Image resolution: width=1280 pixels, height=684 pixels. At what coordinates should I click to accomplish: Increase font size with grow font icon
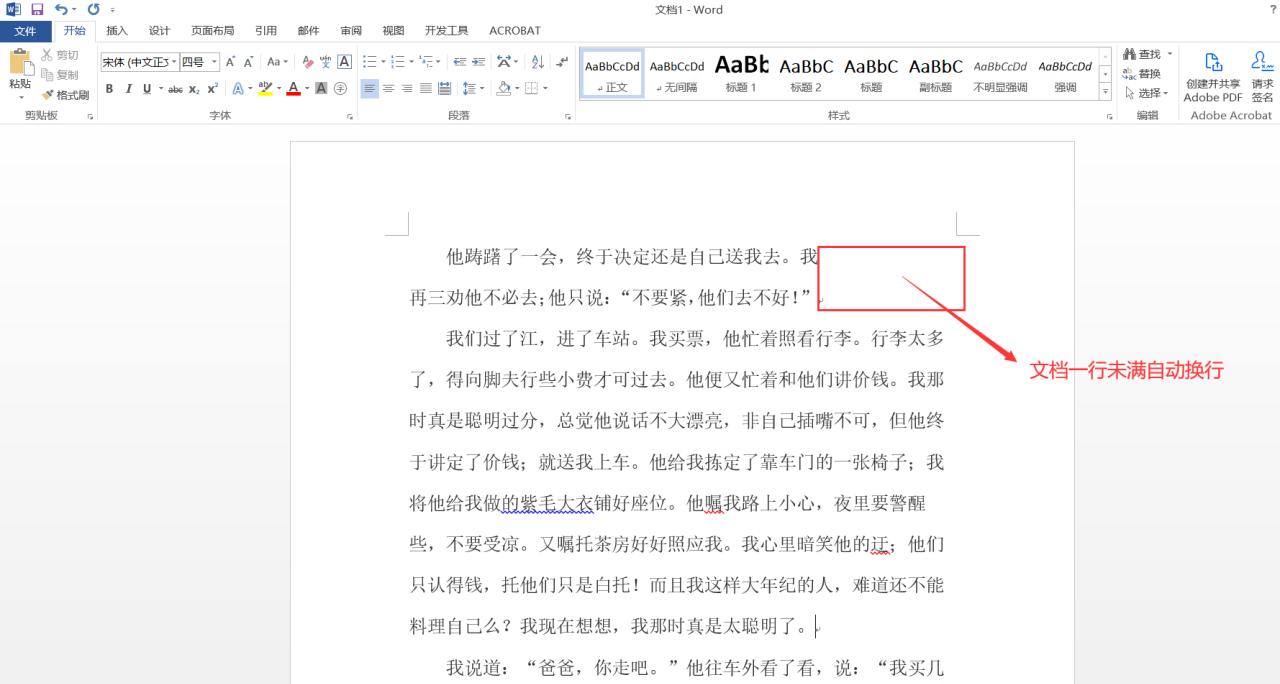pyautogui.click(x=230, y=62)
